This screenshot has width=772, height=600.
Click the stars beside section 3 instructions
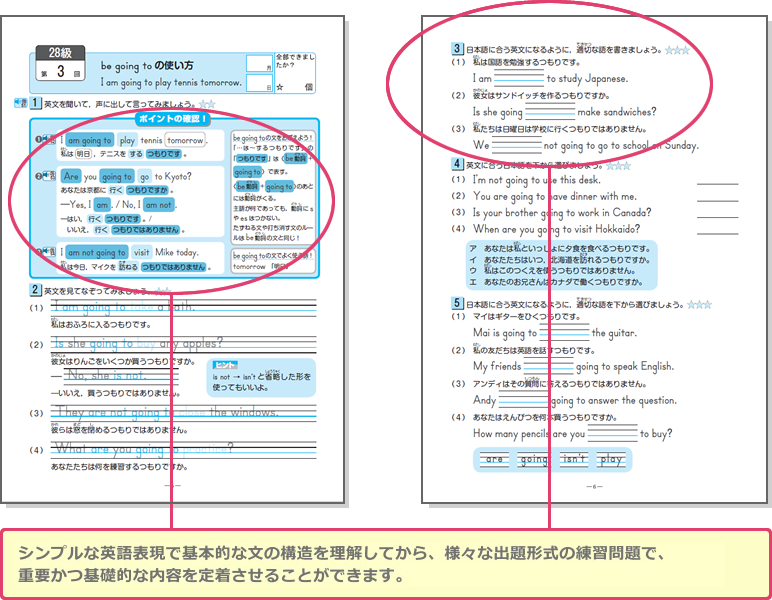[x=677, y=50]
